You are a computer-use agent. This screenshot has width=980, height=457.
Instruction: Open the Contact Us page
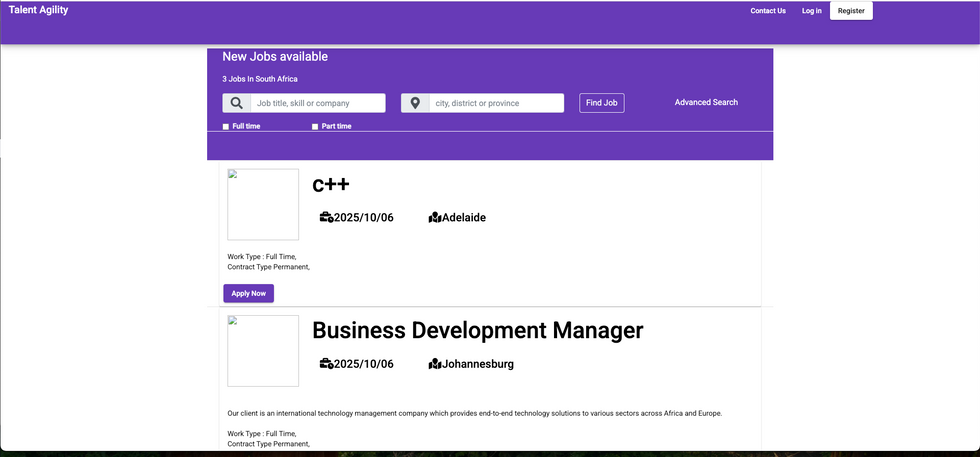(768, 11)
